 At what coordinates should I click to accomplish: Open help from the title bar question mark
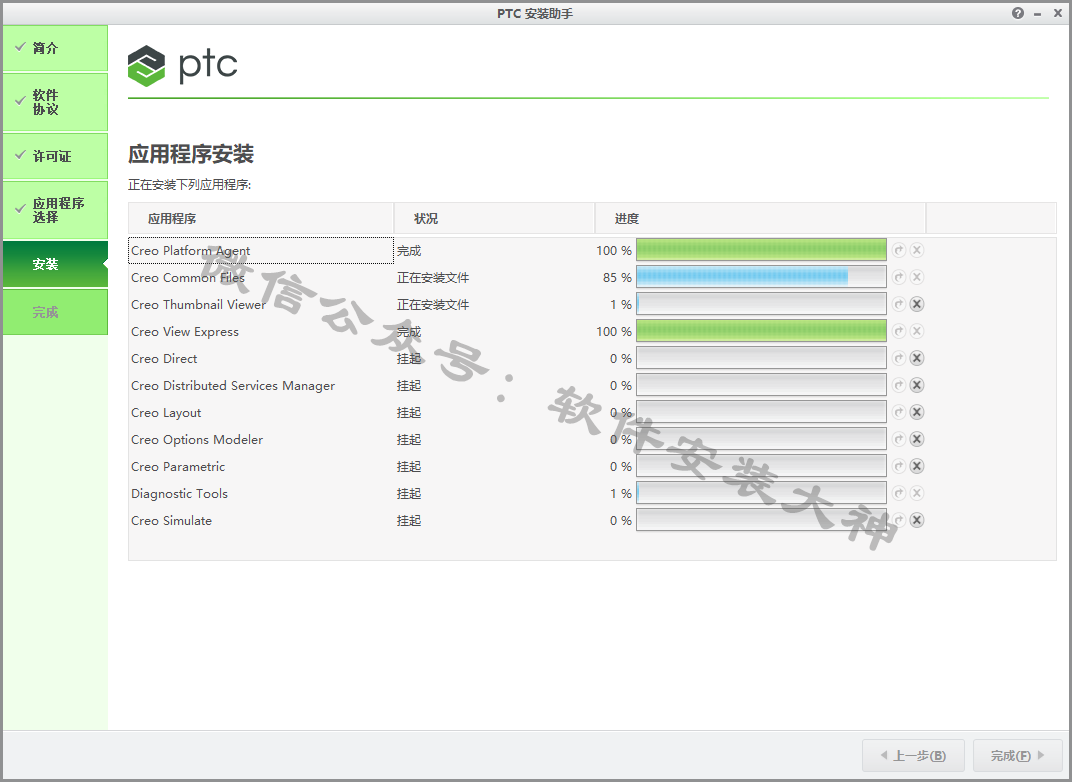pos(1018,13)
